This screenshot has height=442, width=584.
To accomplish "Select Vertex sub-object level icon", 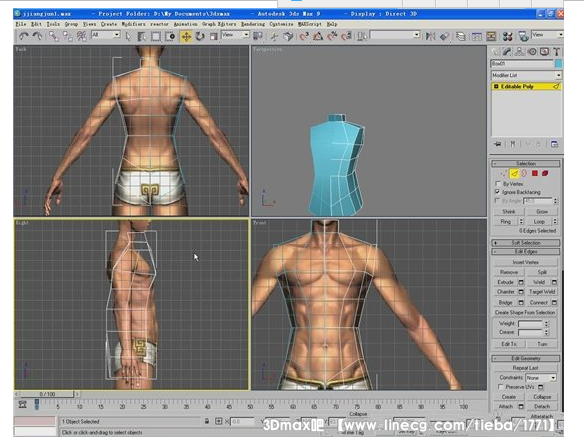I will (504, 173).
